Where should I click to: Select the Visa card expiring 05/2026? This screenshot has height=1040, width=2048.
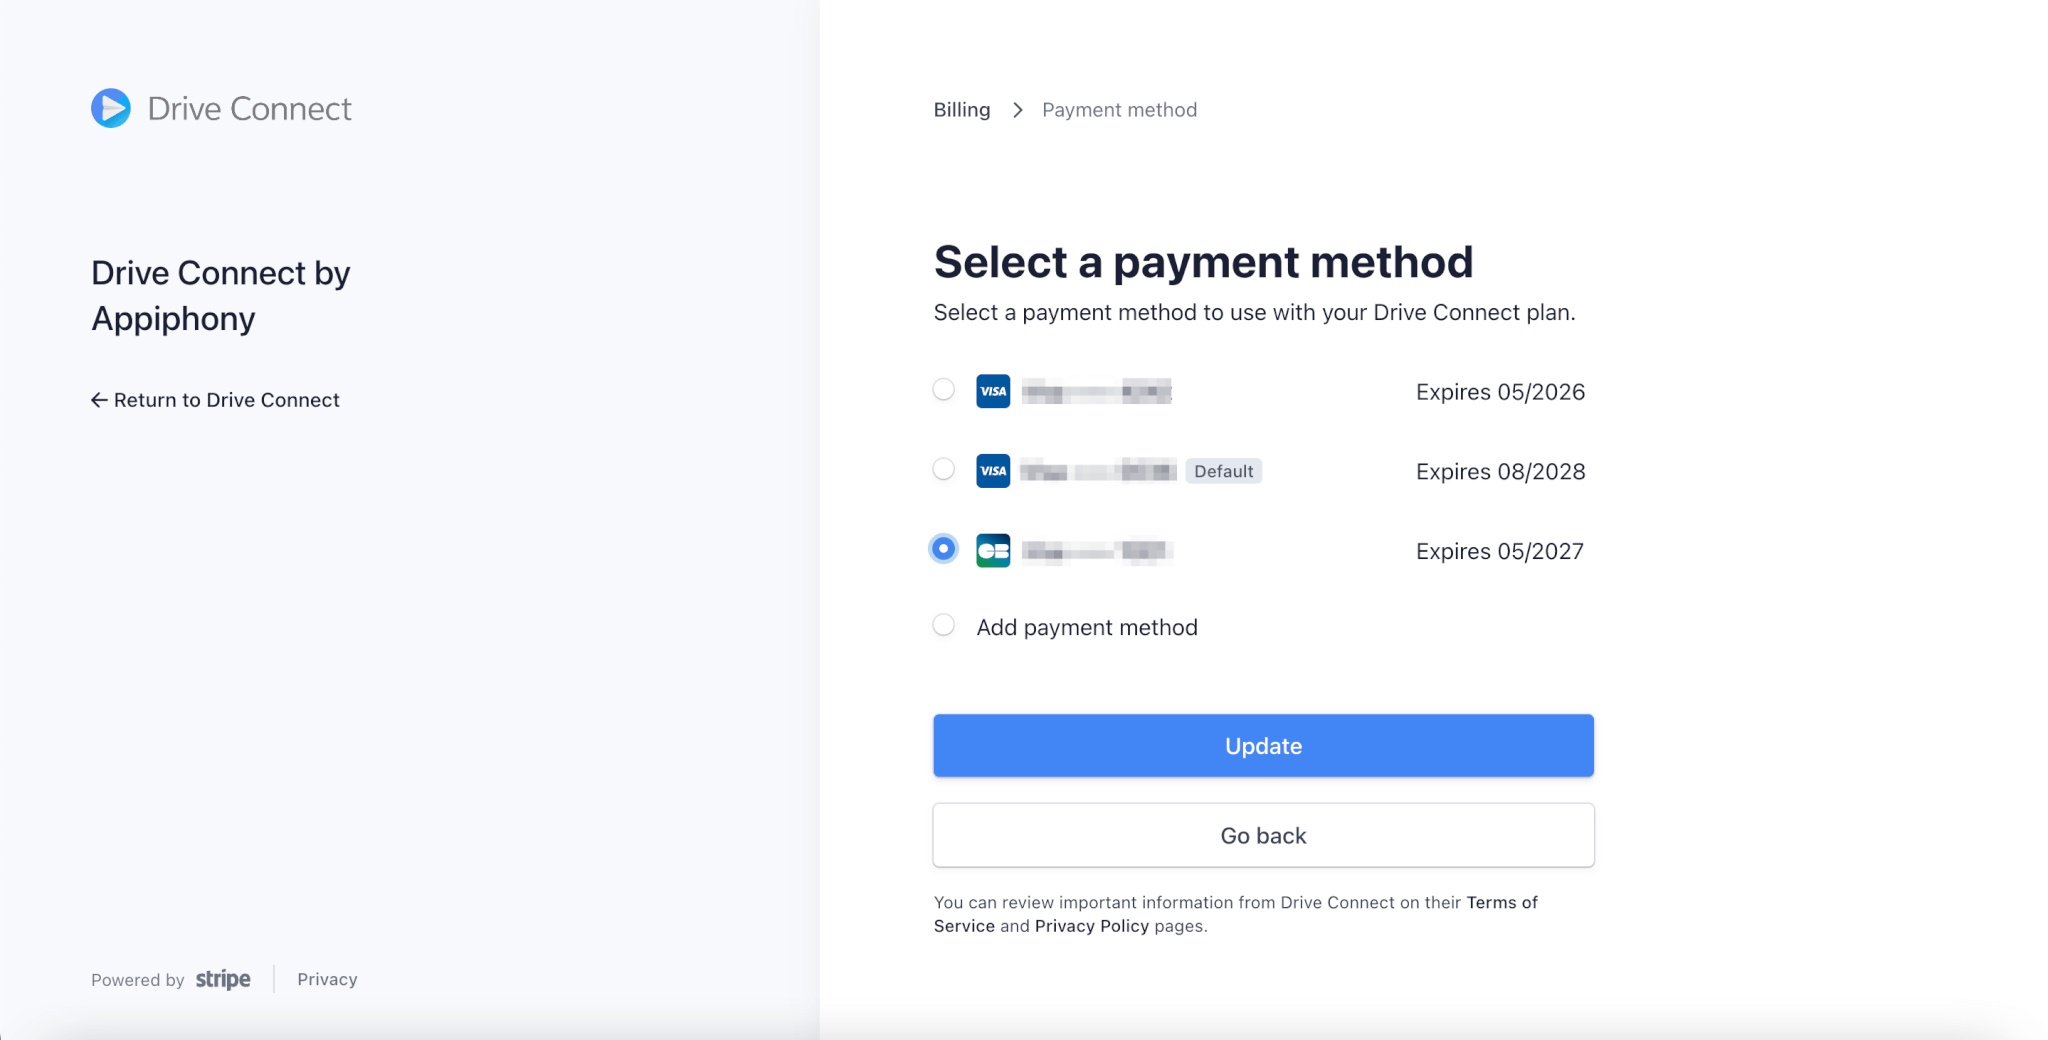pos(943,390)
